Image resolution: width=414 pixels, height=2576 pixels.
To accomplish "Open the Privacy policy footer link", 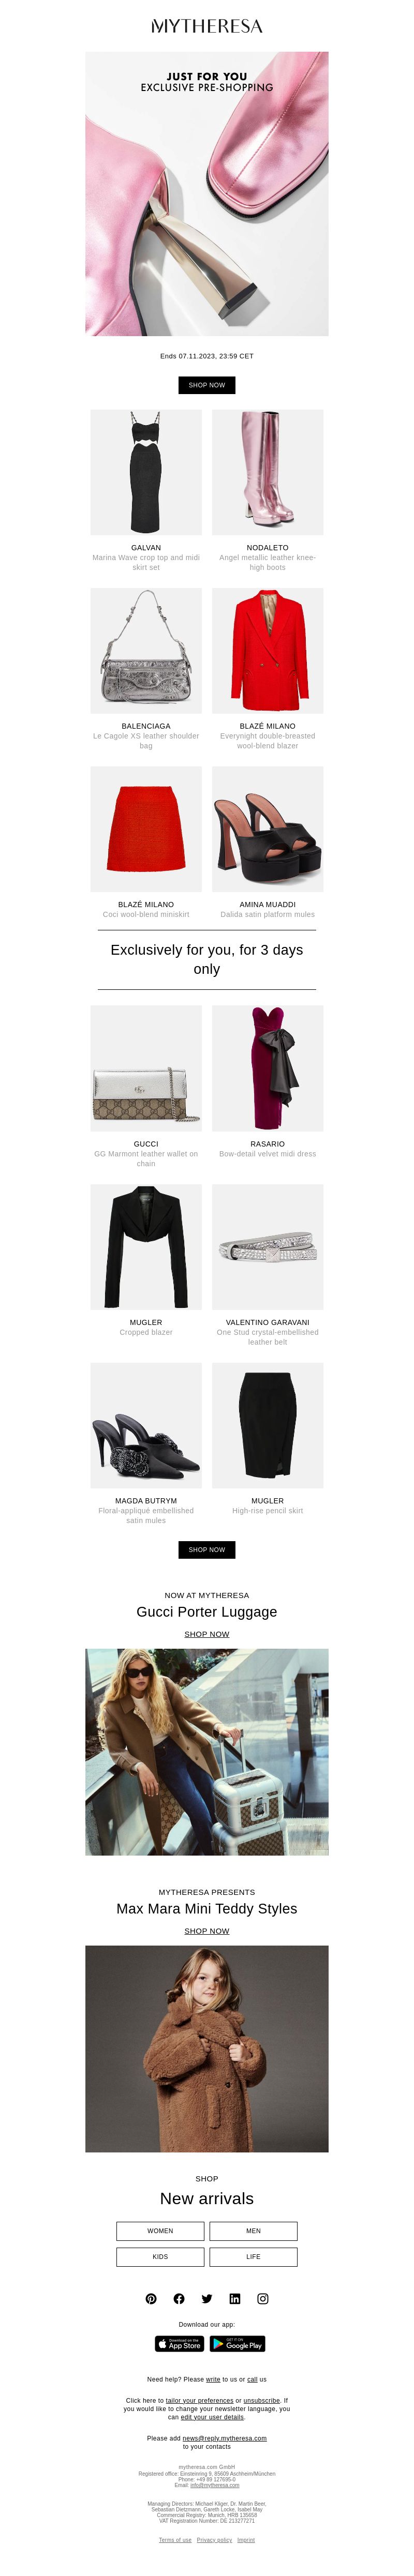I will point(214,2539).
